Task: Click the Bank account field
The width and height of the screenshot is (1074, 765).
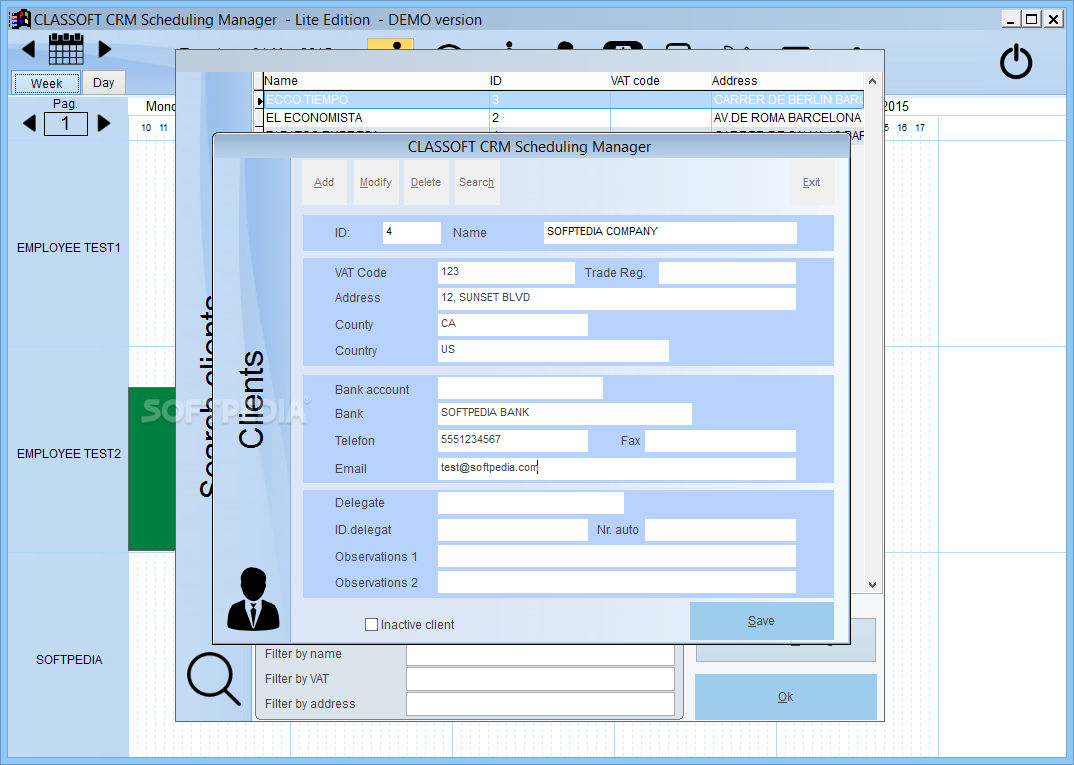Action: click(x=520, y=388)
